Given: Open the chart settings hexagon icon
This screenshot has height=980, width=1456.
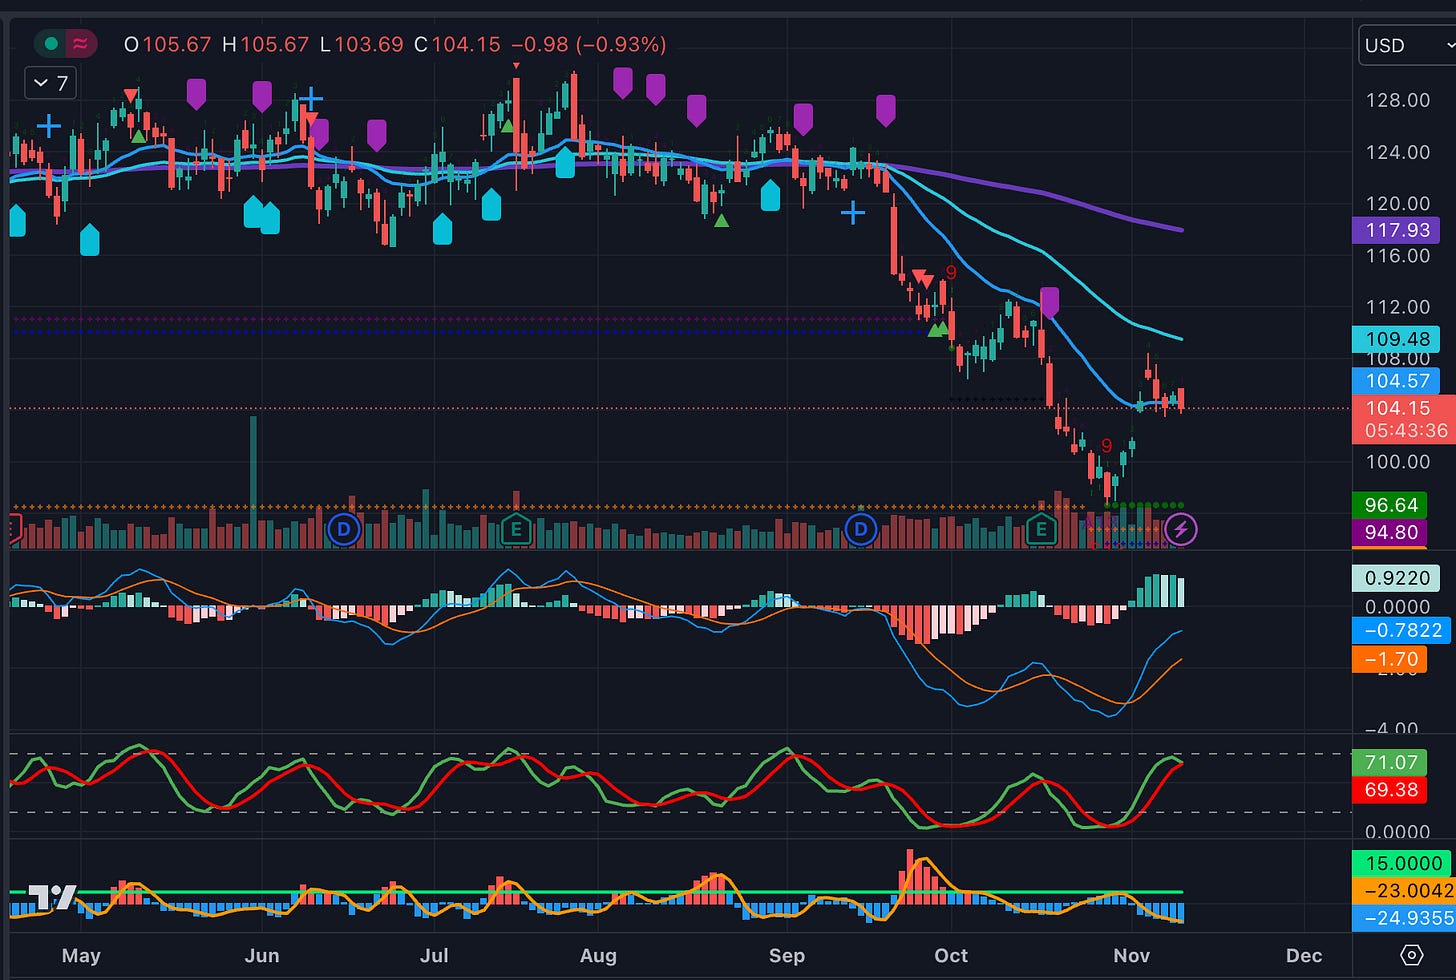Looking at the screenshot, I should [1412, 954].
